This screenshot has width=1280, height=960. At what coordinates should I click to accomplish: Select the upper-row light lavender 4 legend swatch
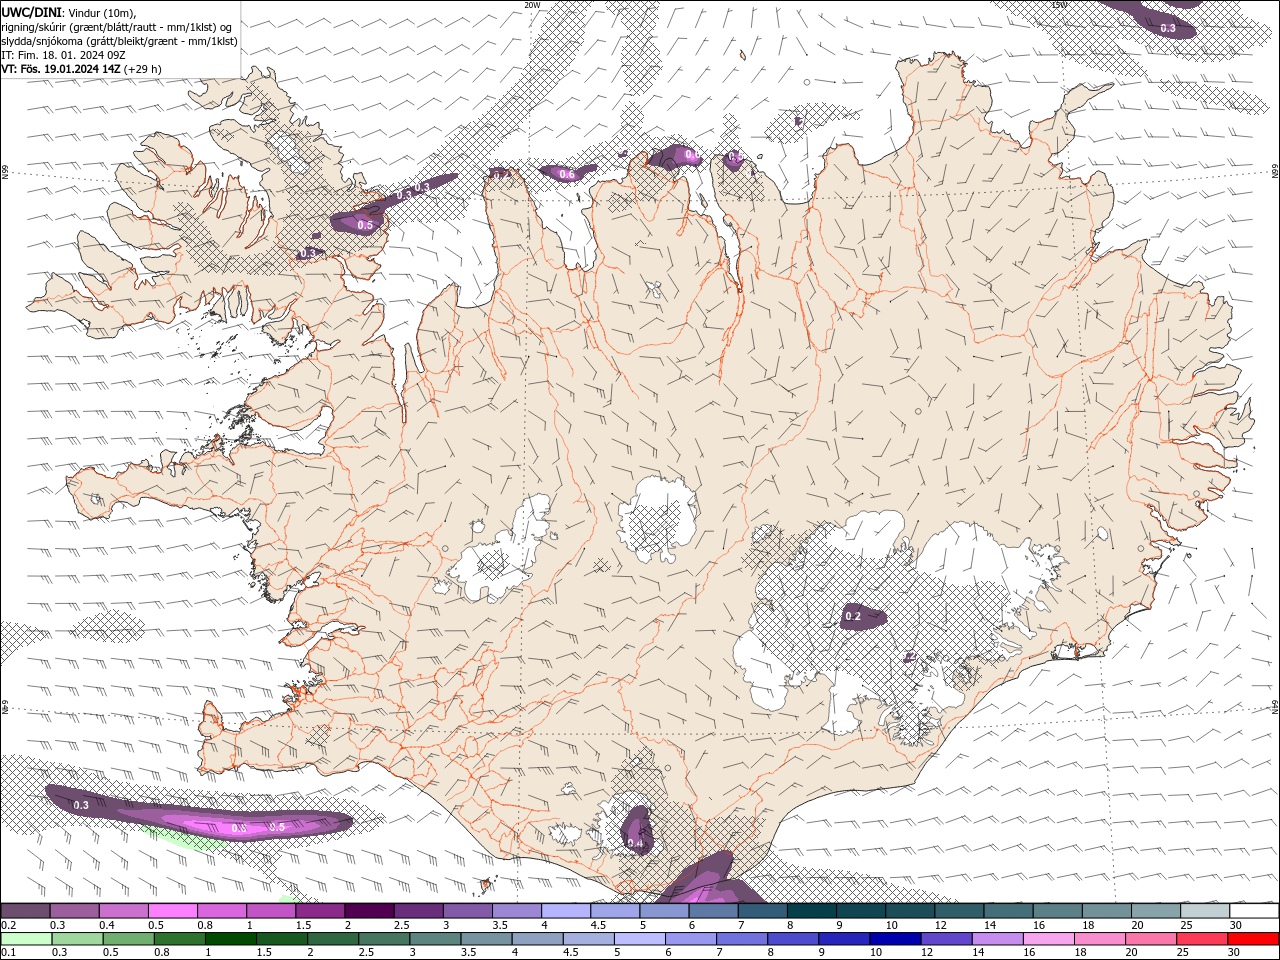tap(566, 911)
